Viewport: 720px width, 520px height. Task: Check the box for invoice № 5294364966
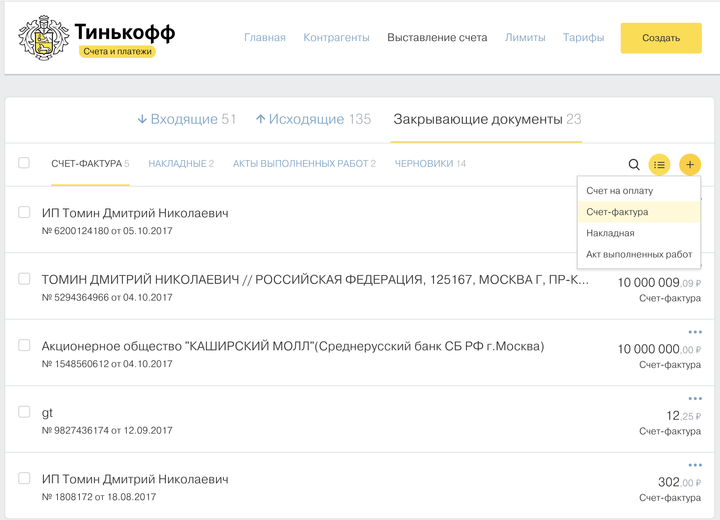tap(24, 279)
